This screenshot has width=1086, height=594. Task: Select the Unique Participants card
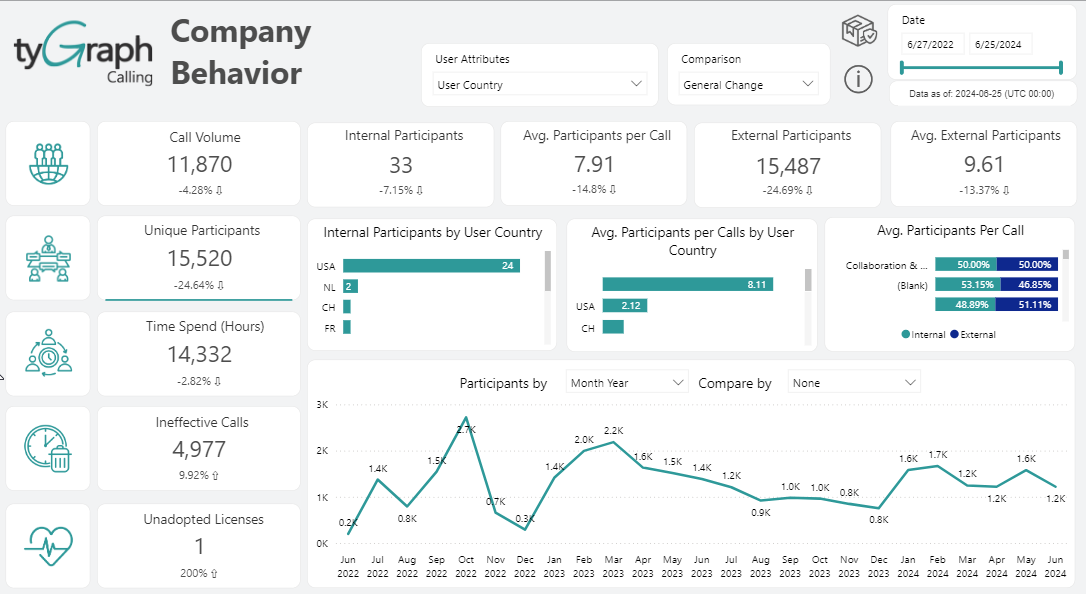[199, 258]
